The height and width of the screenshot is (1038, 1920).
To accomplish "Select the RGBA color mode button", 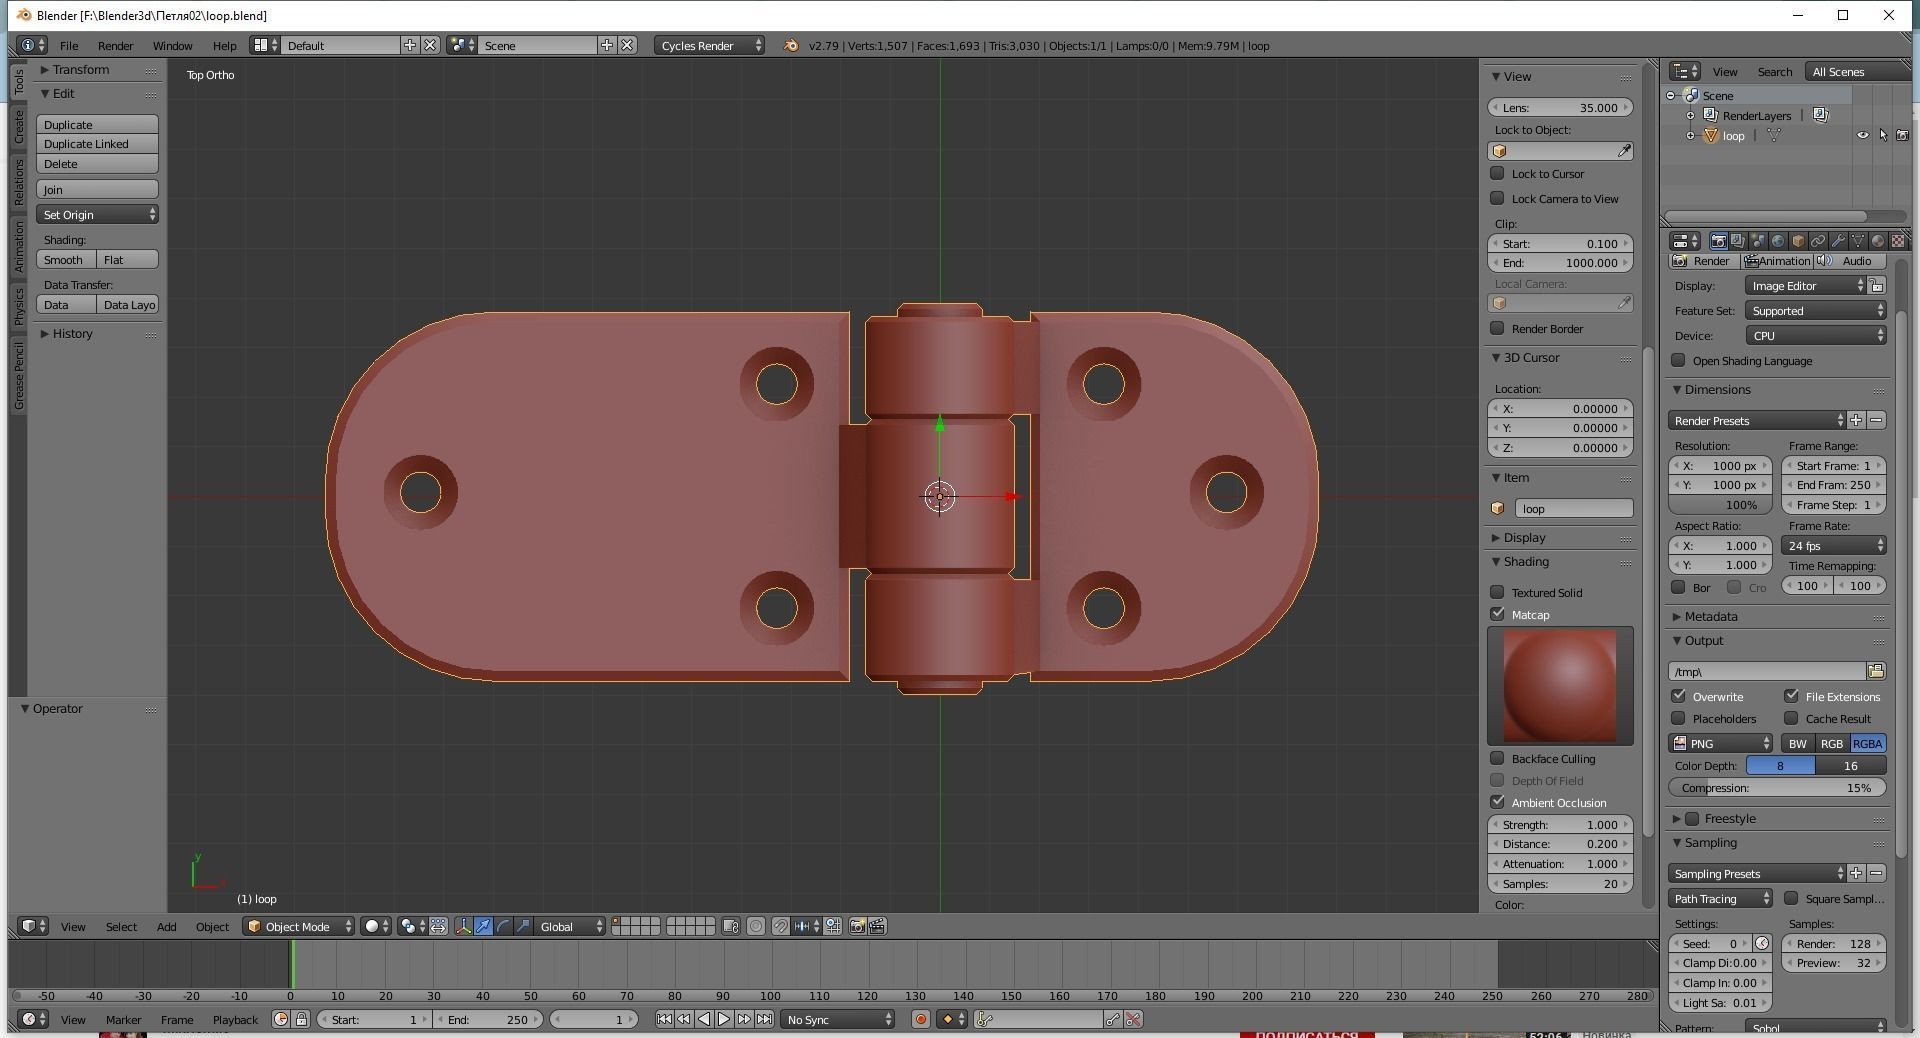I will [1867, 743].
